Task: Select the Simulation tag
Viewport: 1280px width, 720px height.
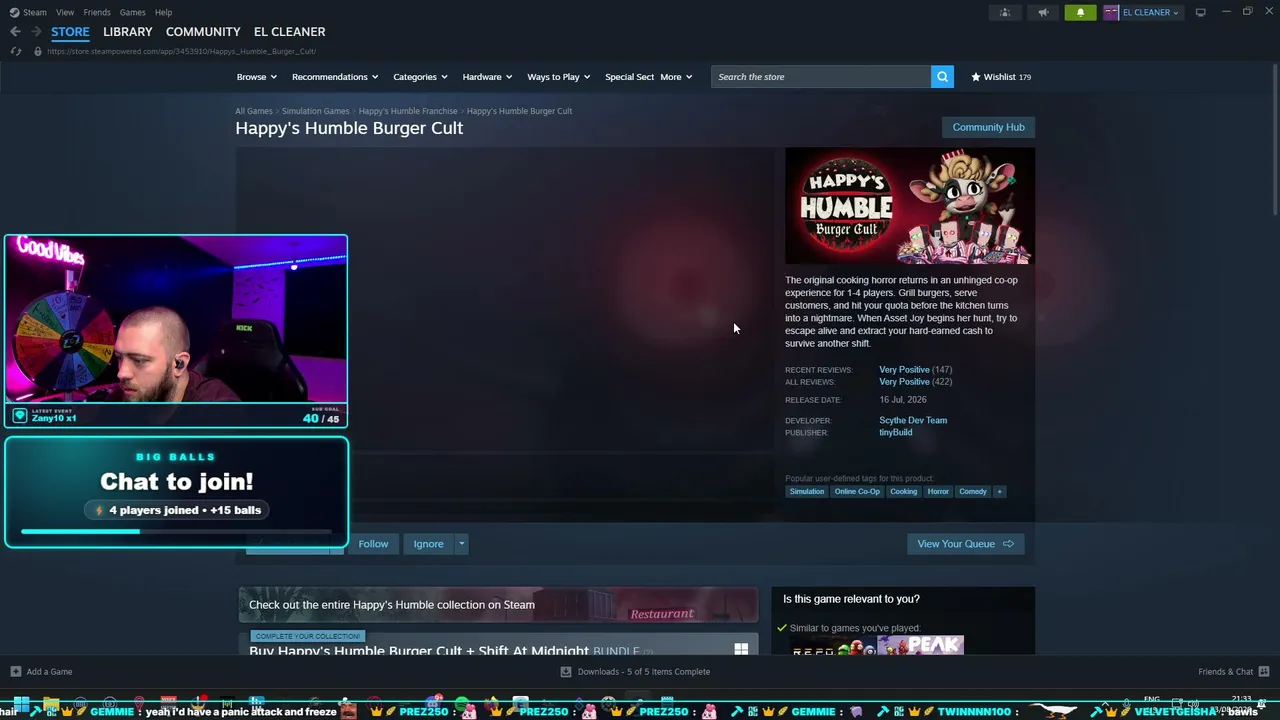Action: (807, 492)
